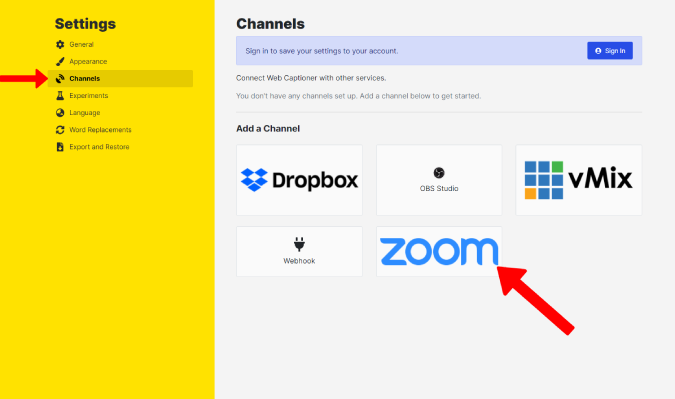Open the Appearance settings page
675x399 pixels.
pos(120,62)
